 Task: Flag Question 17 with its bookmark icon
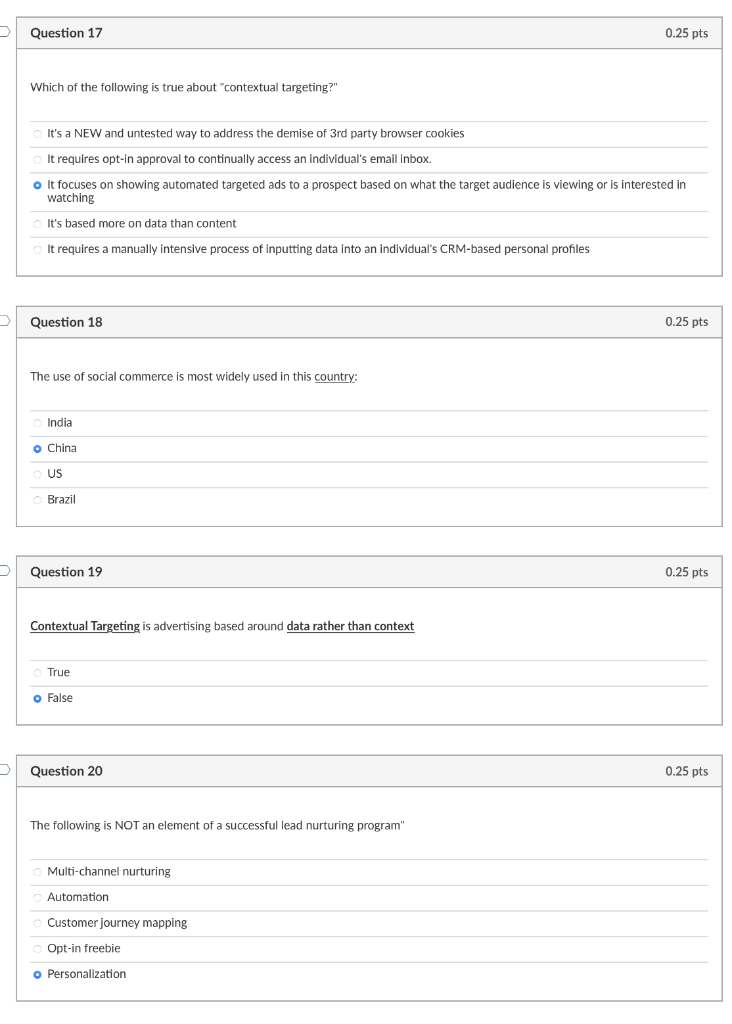point(4,33)
